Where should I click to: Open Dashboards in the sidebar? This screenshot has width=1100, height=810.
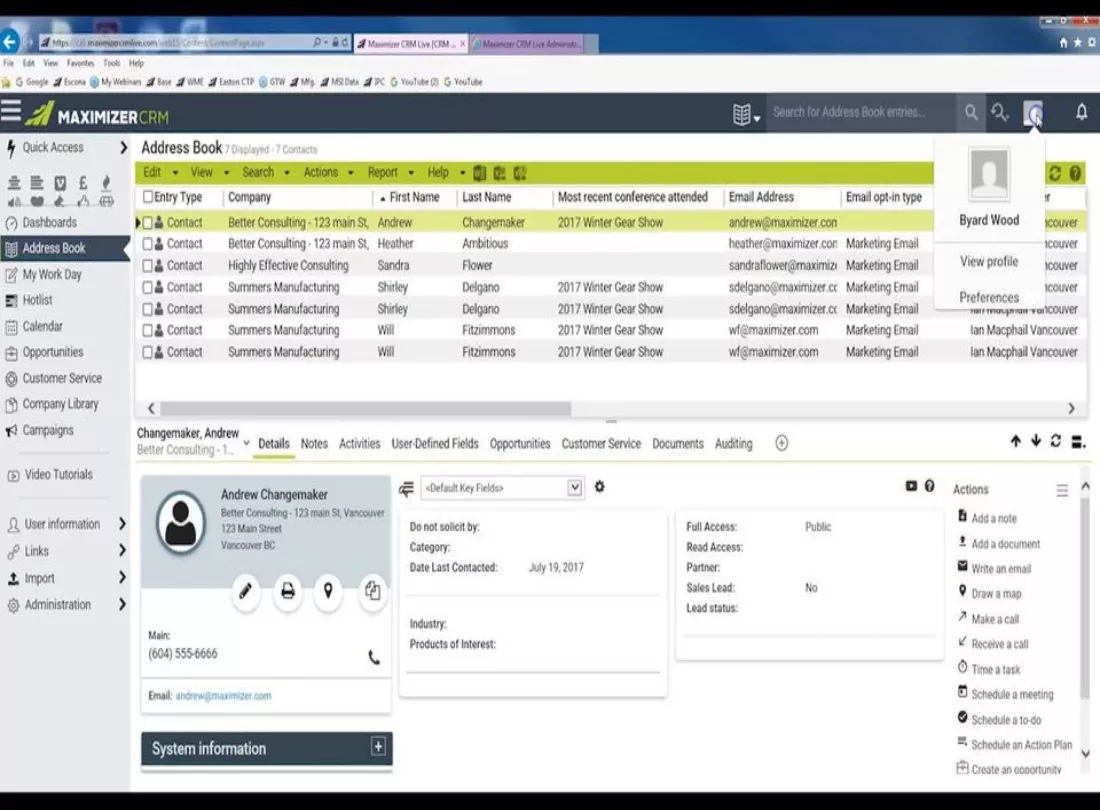(x=49, y=223)
